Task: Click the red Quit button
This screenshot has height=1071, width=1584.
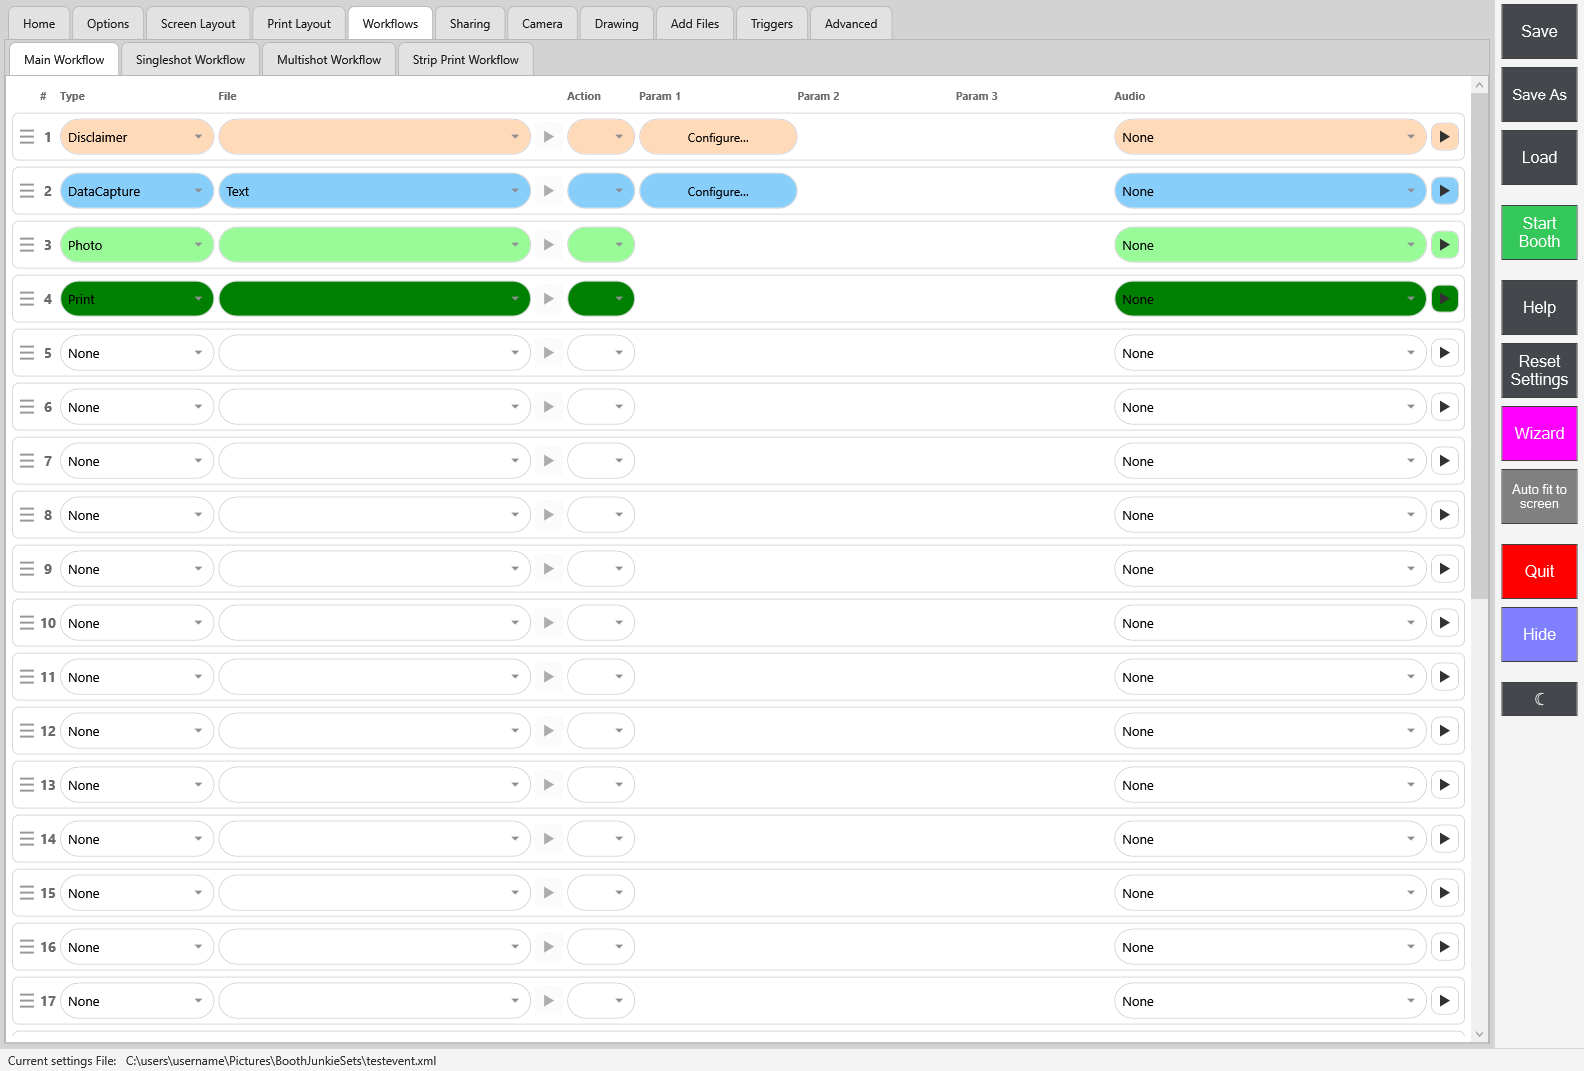Action: tap(1539, 572)
